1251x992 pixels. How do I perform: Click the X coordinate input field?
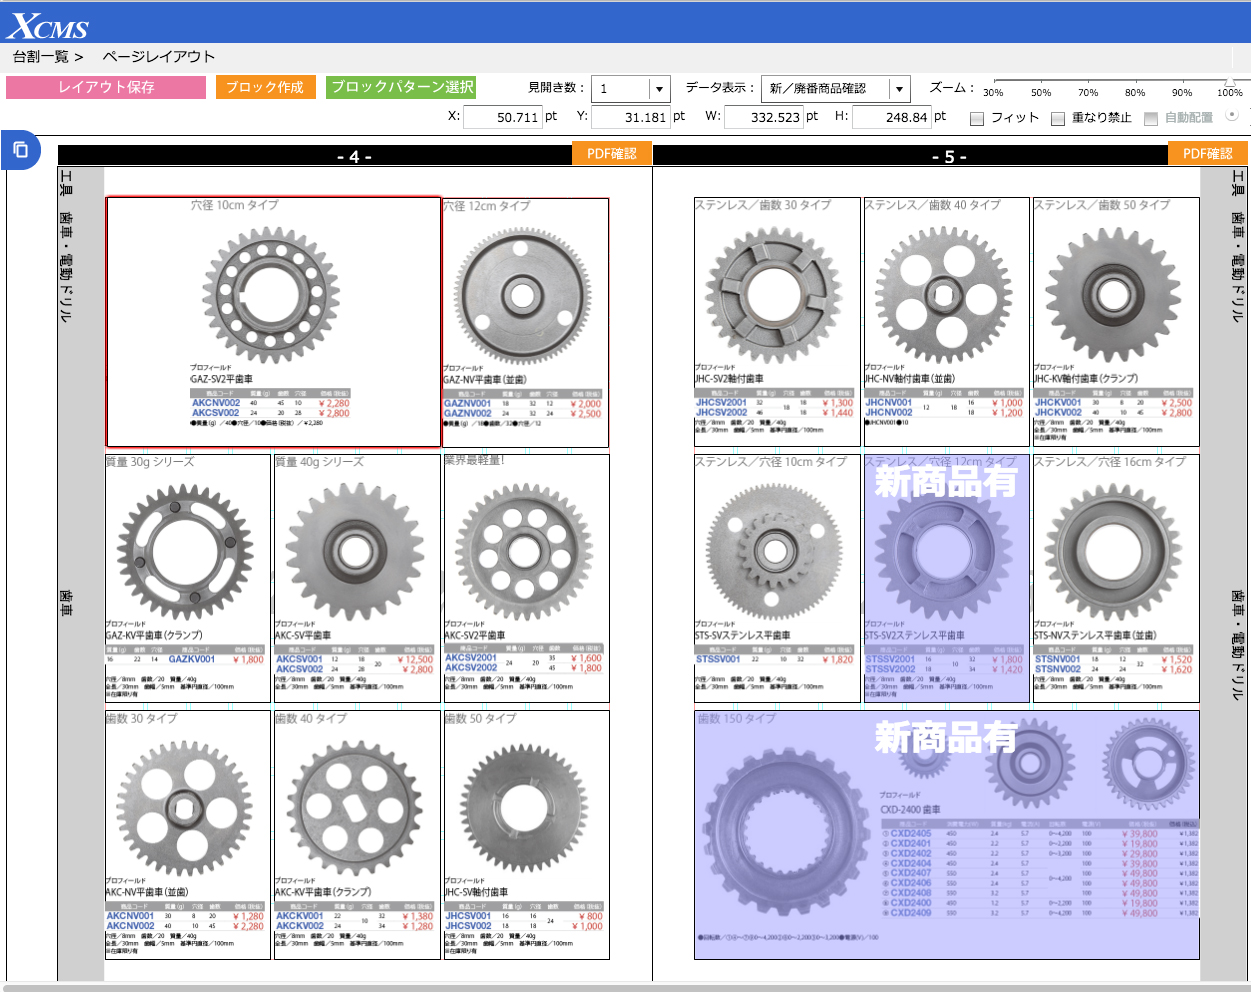(x=502, y=117)
